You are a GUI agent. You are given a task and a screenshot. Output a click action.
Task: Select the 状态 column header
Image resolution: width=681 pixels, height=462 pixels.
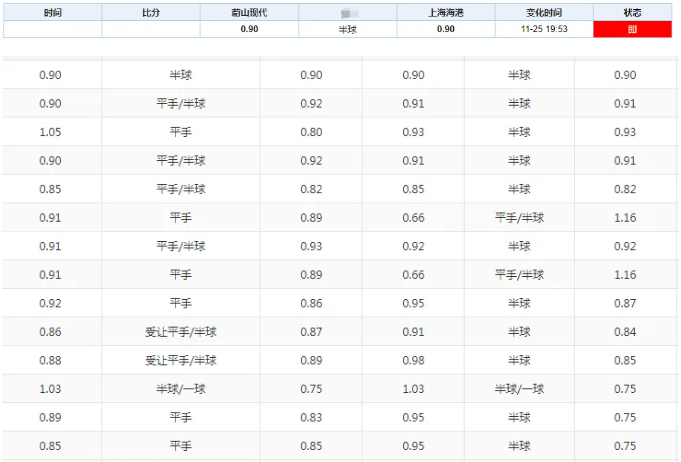coord(632,13)
